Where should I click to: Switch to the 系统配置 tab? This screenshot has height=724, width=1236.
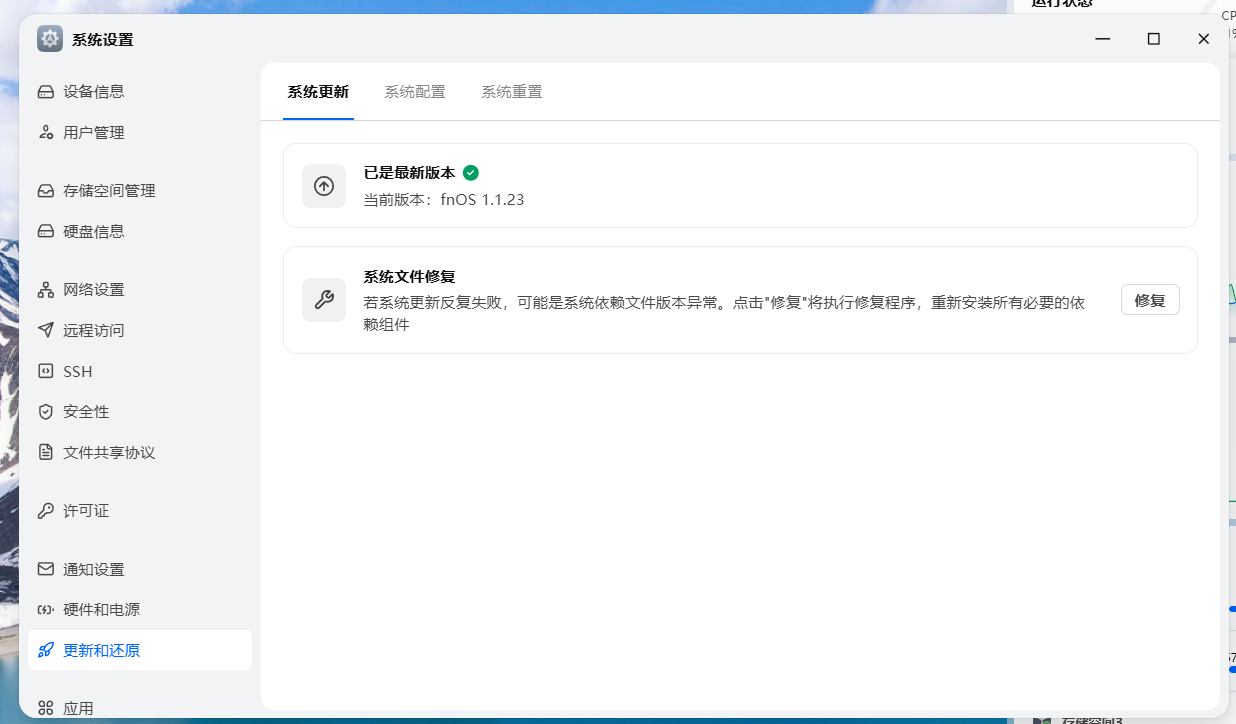pos(415,92)
